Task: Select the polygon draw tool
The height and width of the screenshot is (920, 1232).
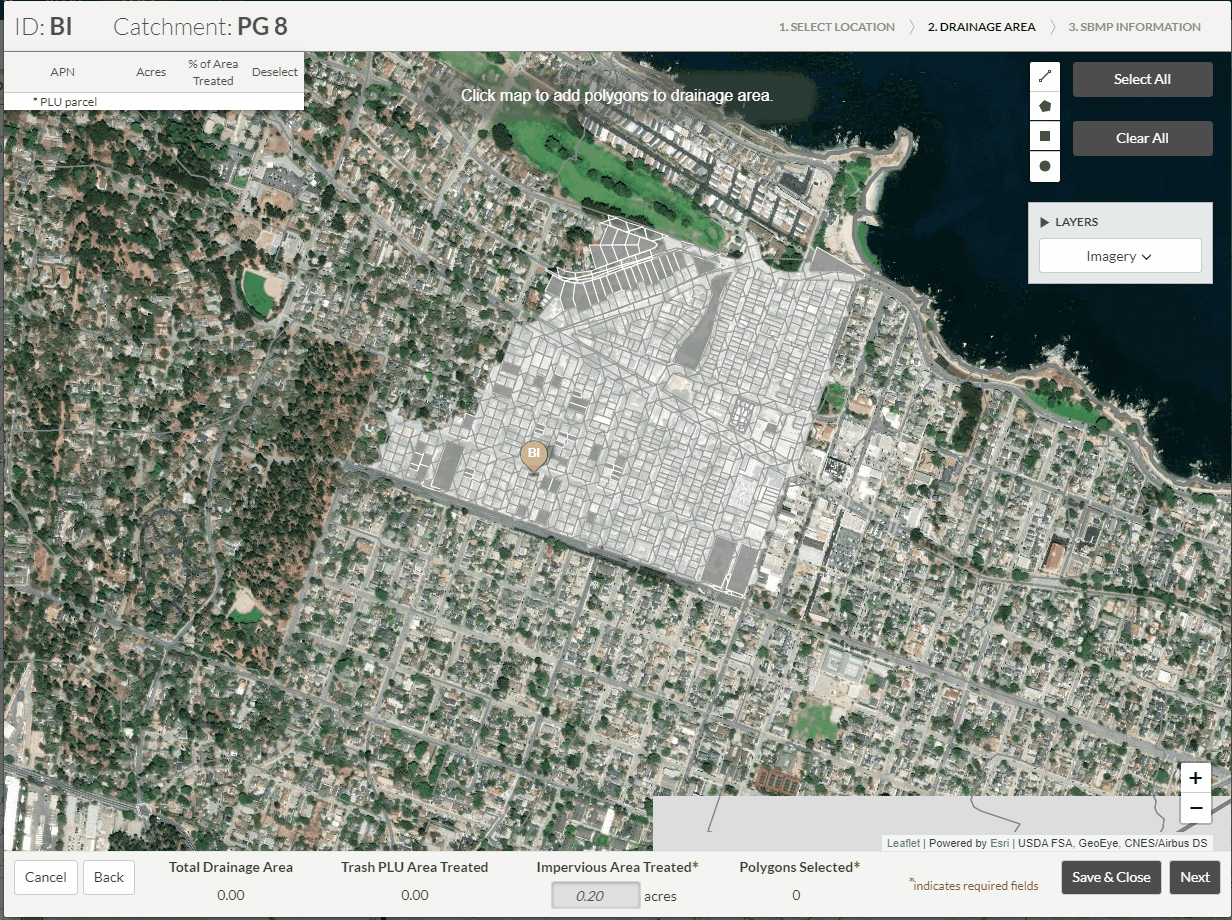Action: point(1045,106)
